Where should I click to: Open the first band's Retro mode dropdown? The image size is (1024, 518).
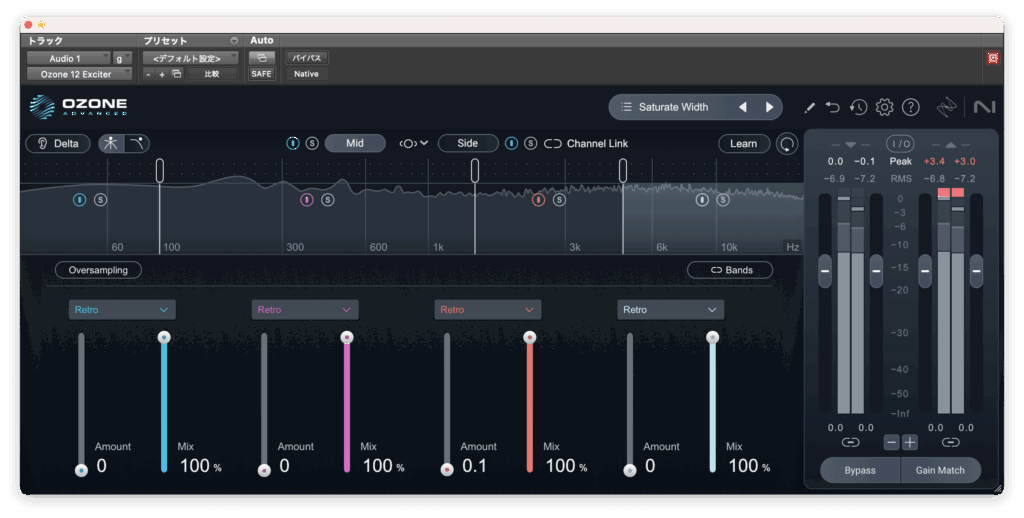(x=122, y=310)
